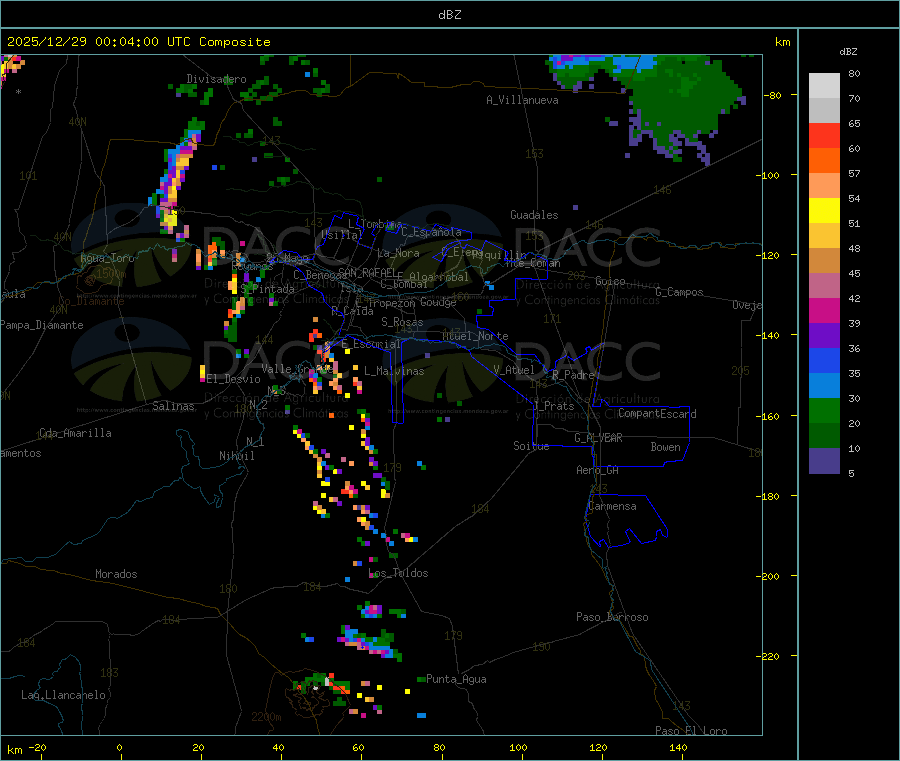Click the -200 tick on vertical km axis
This screenshot has width=900, height=761.
pyautogui.click(x=768, y=576)
